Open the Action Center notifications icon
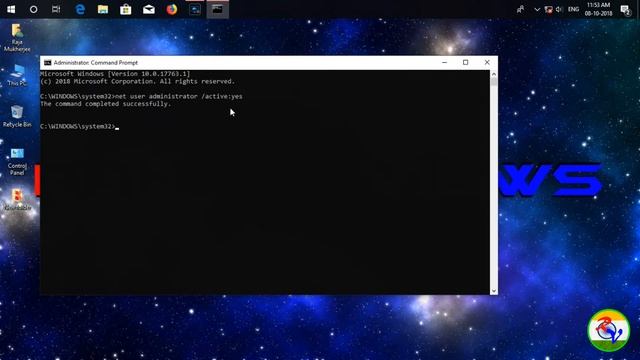 coord(625,9)
